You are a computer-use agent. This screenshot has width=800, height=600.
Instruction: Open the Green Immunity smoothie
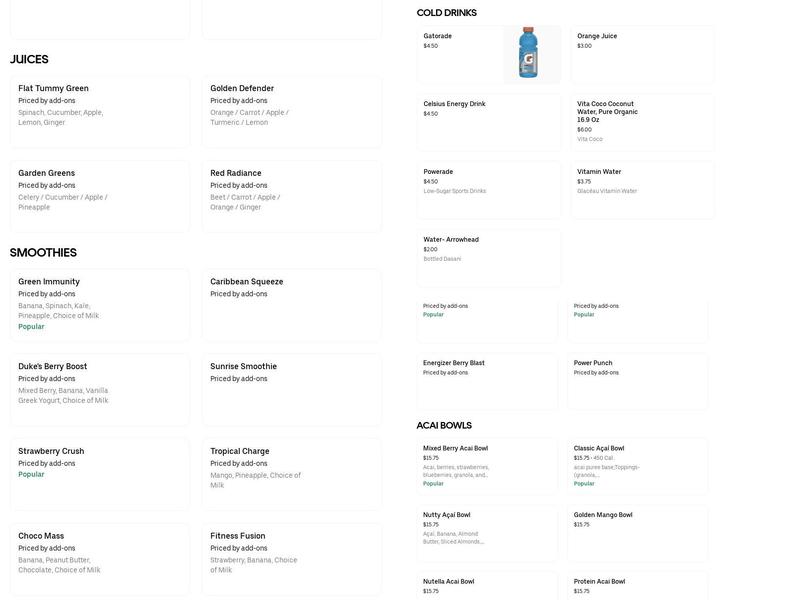point(100,304)
